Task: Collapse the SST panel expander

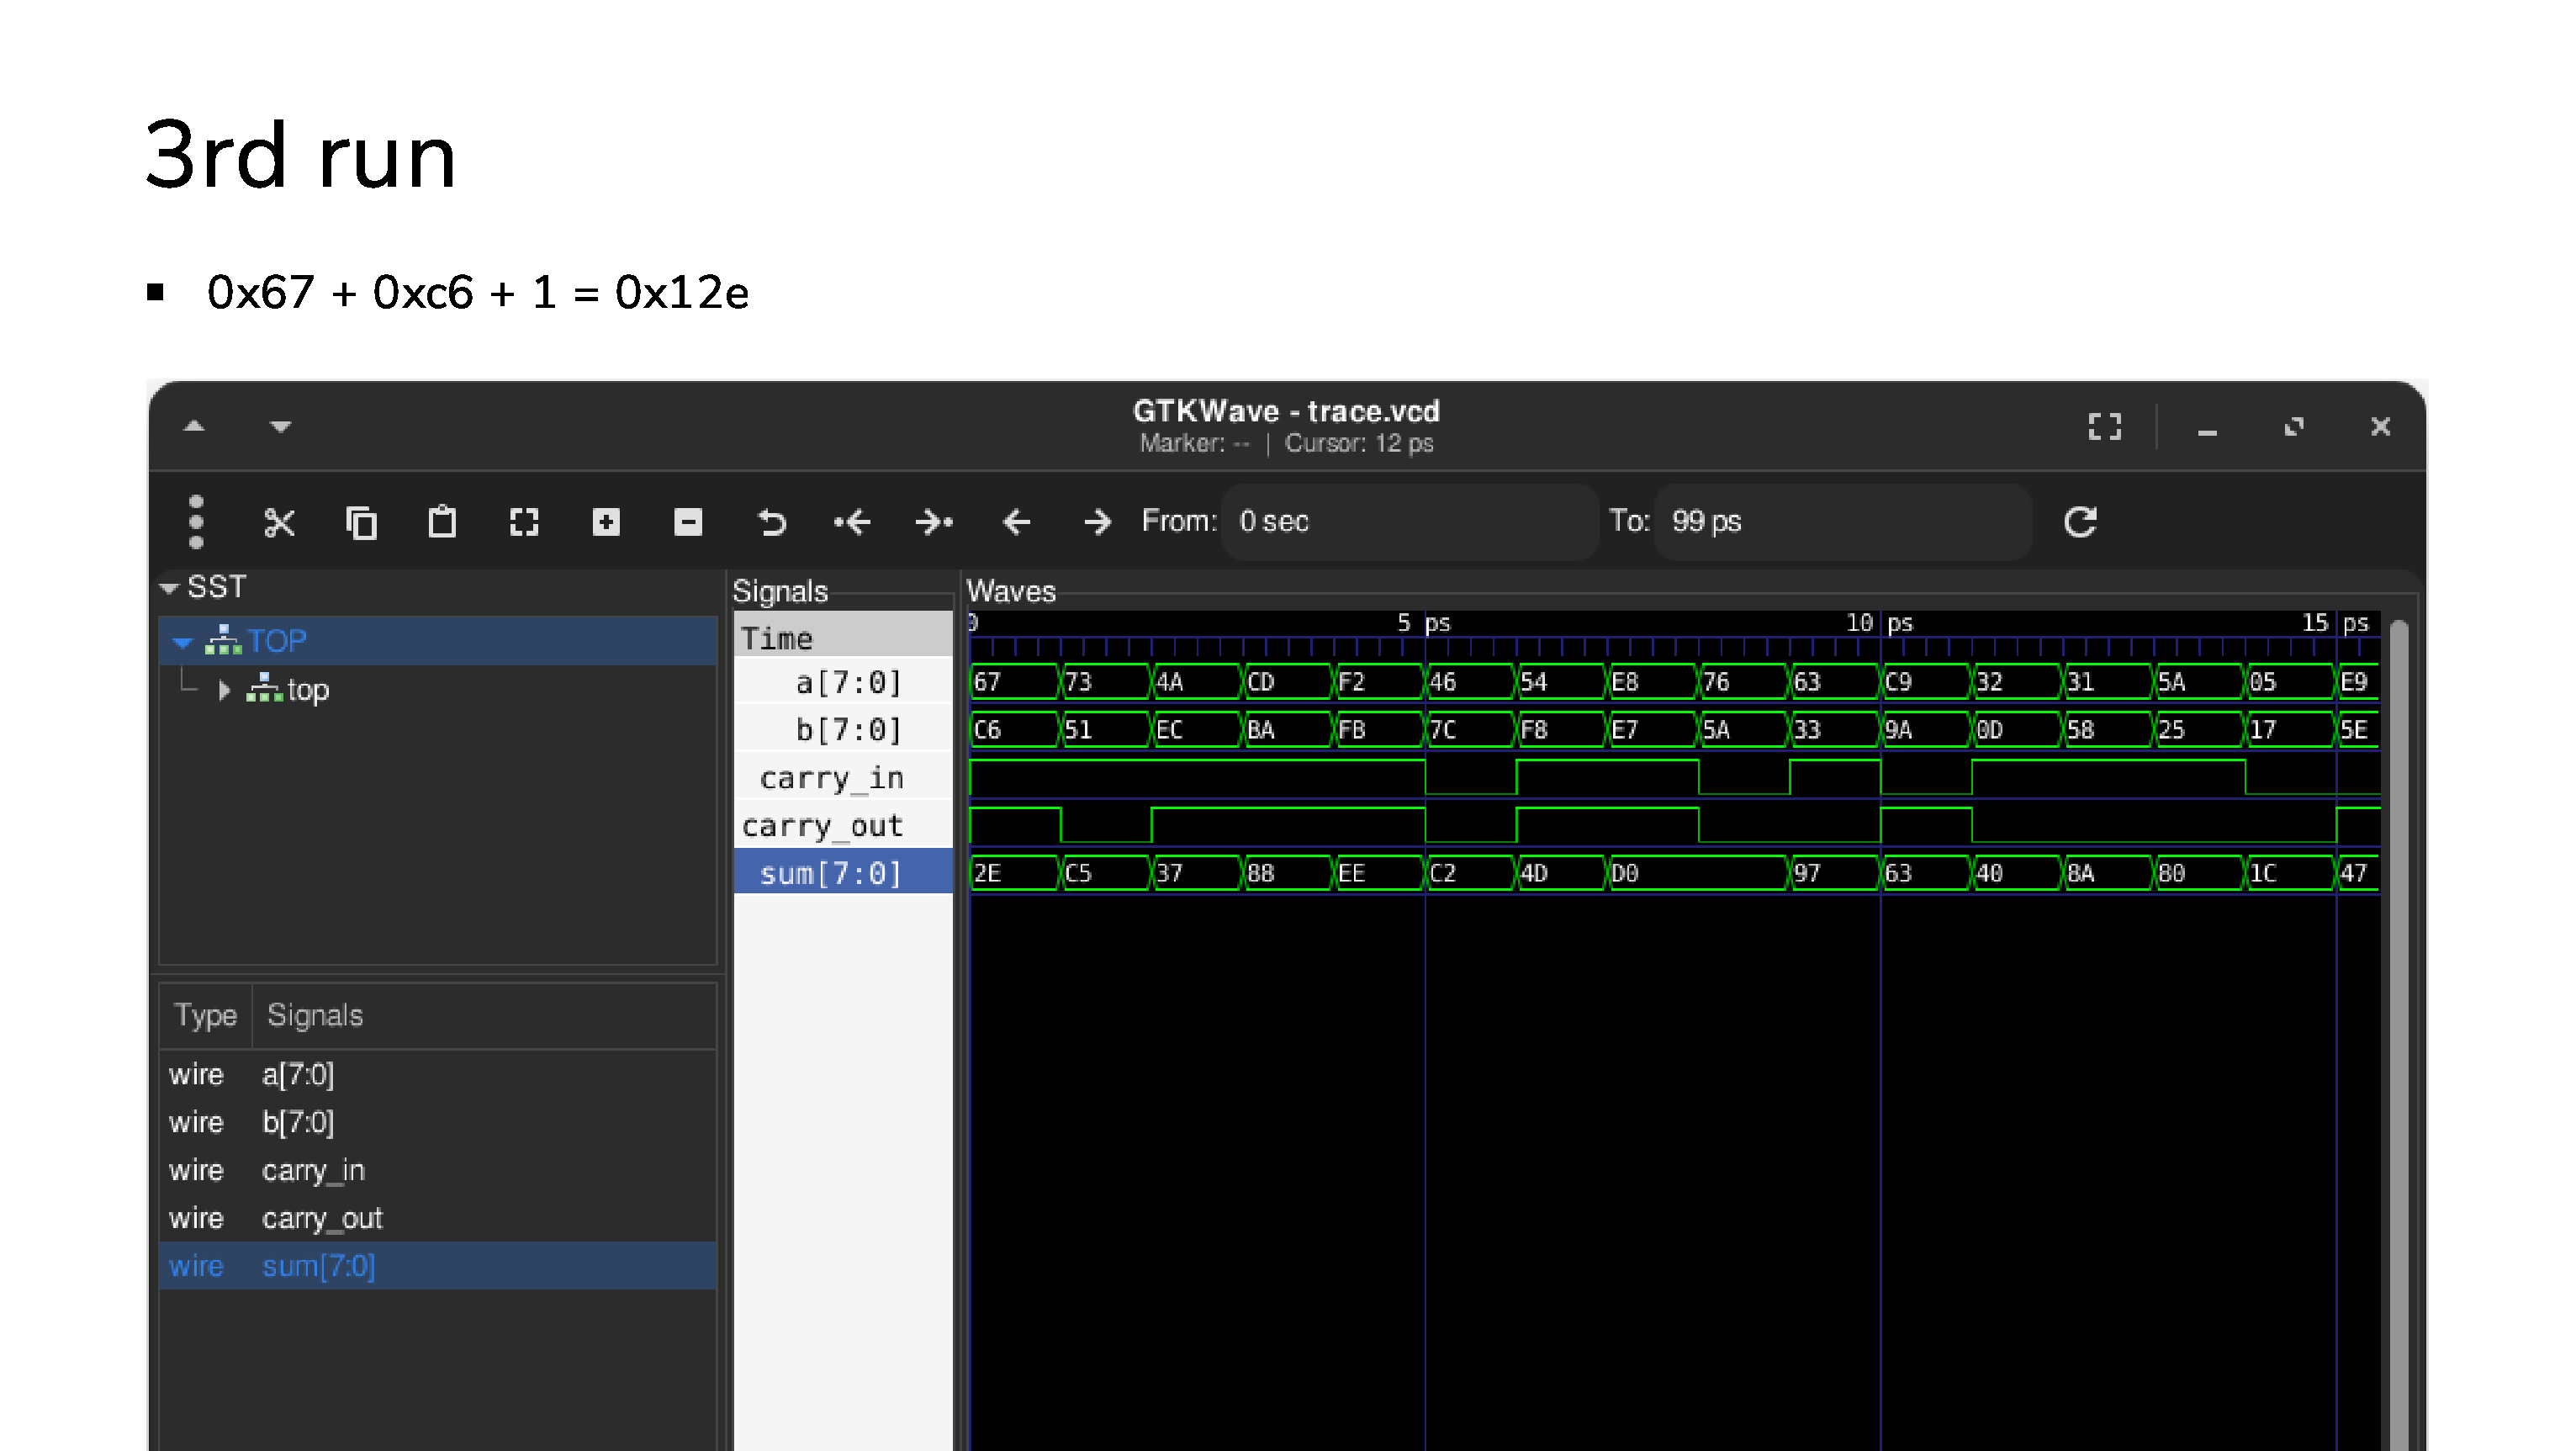Action: tap(169, 588)
